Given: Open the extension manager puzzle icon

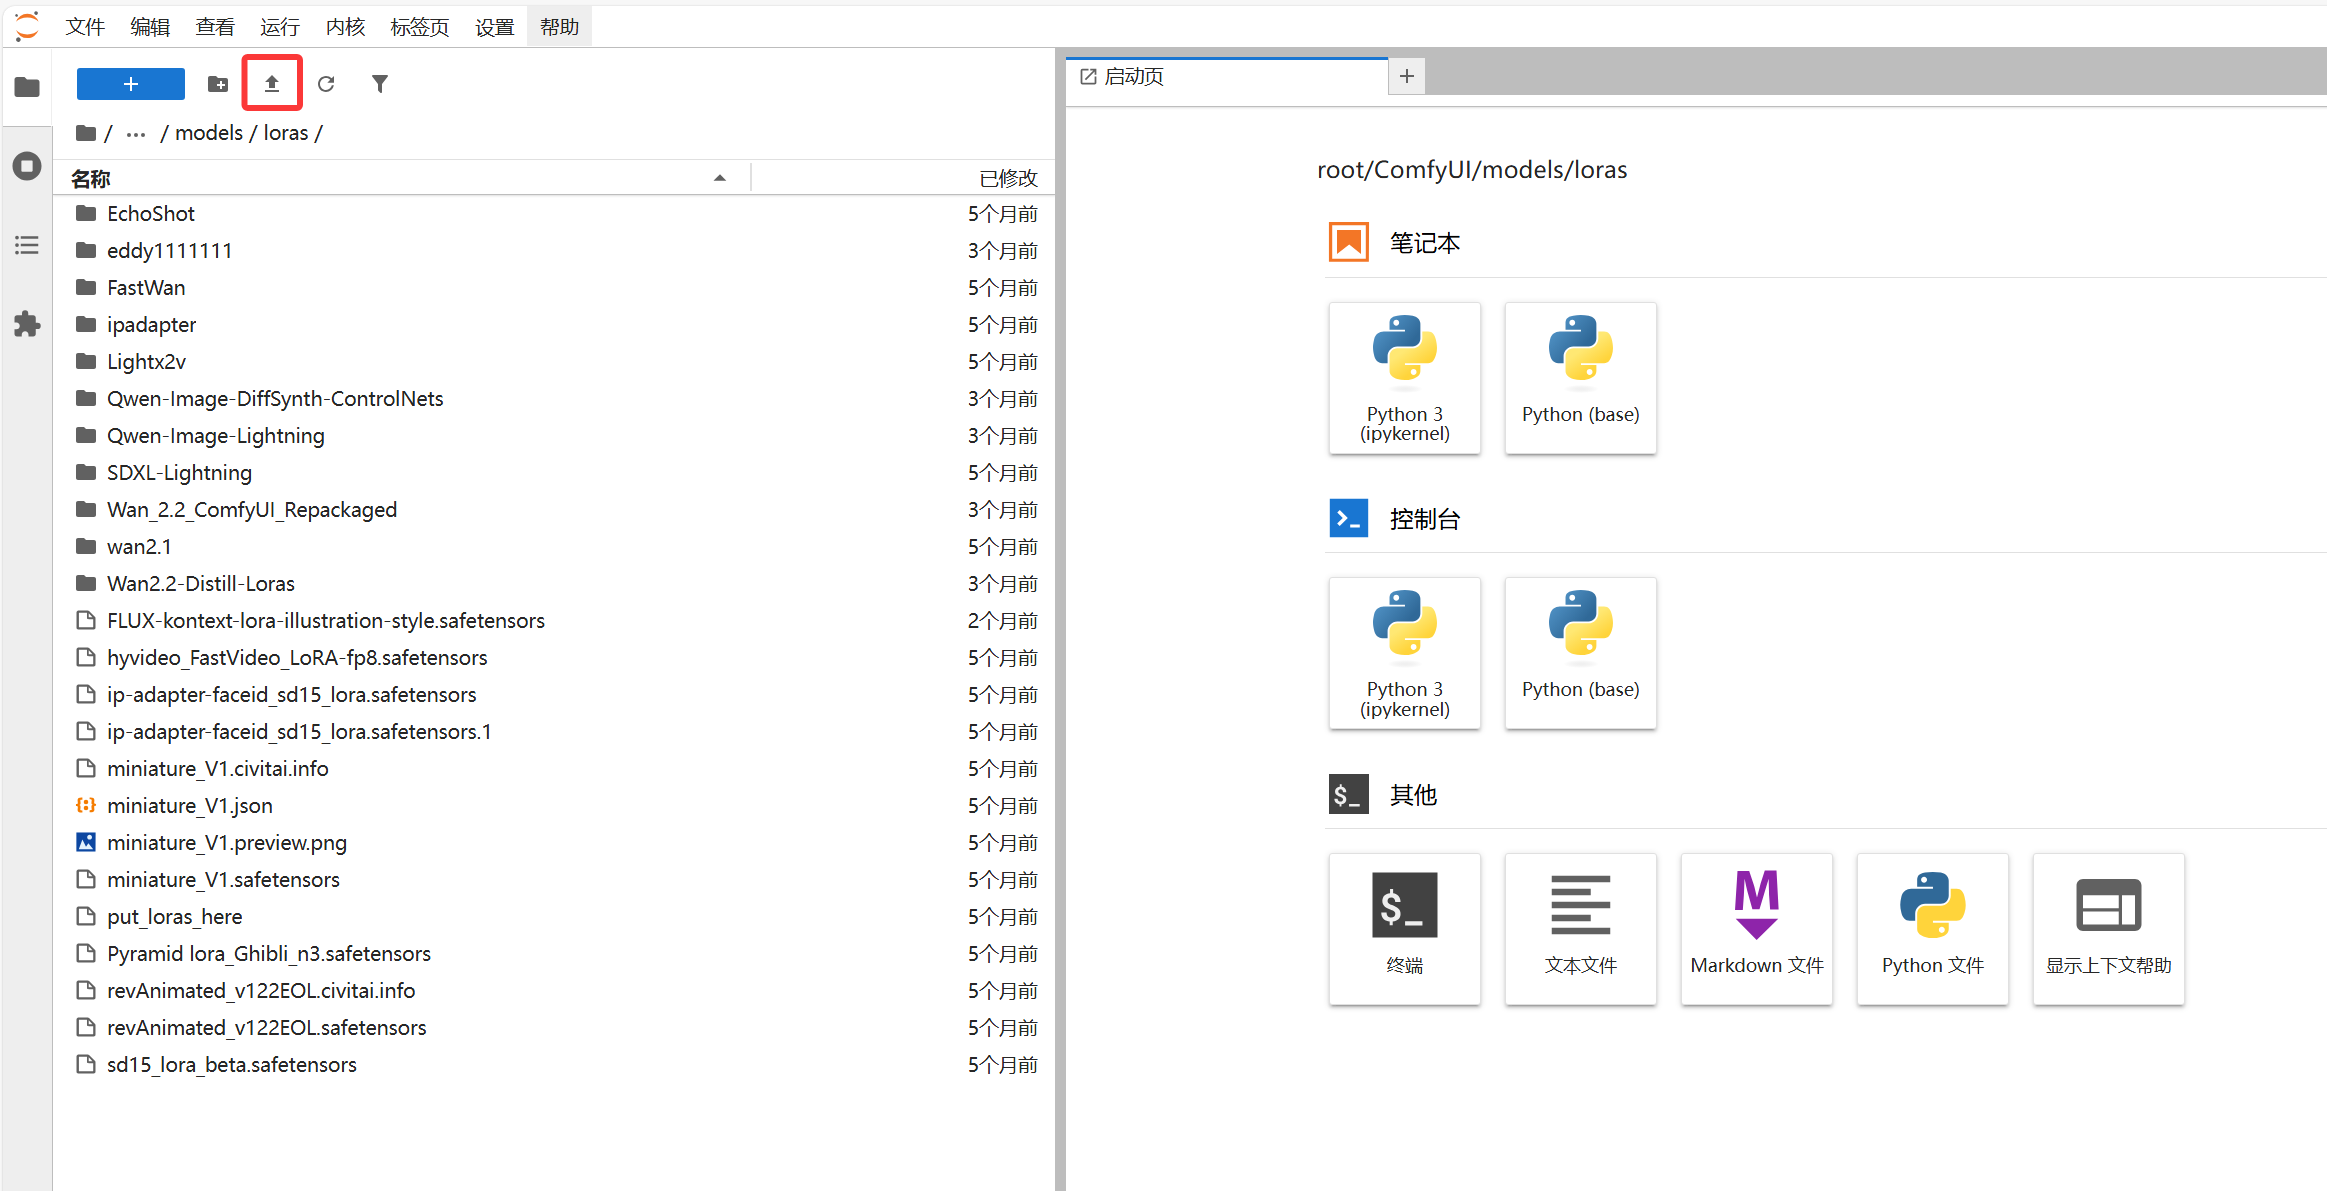Looking at the screenshot, I should [x=27, y=324].
